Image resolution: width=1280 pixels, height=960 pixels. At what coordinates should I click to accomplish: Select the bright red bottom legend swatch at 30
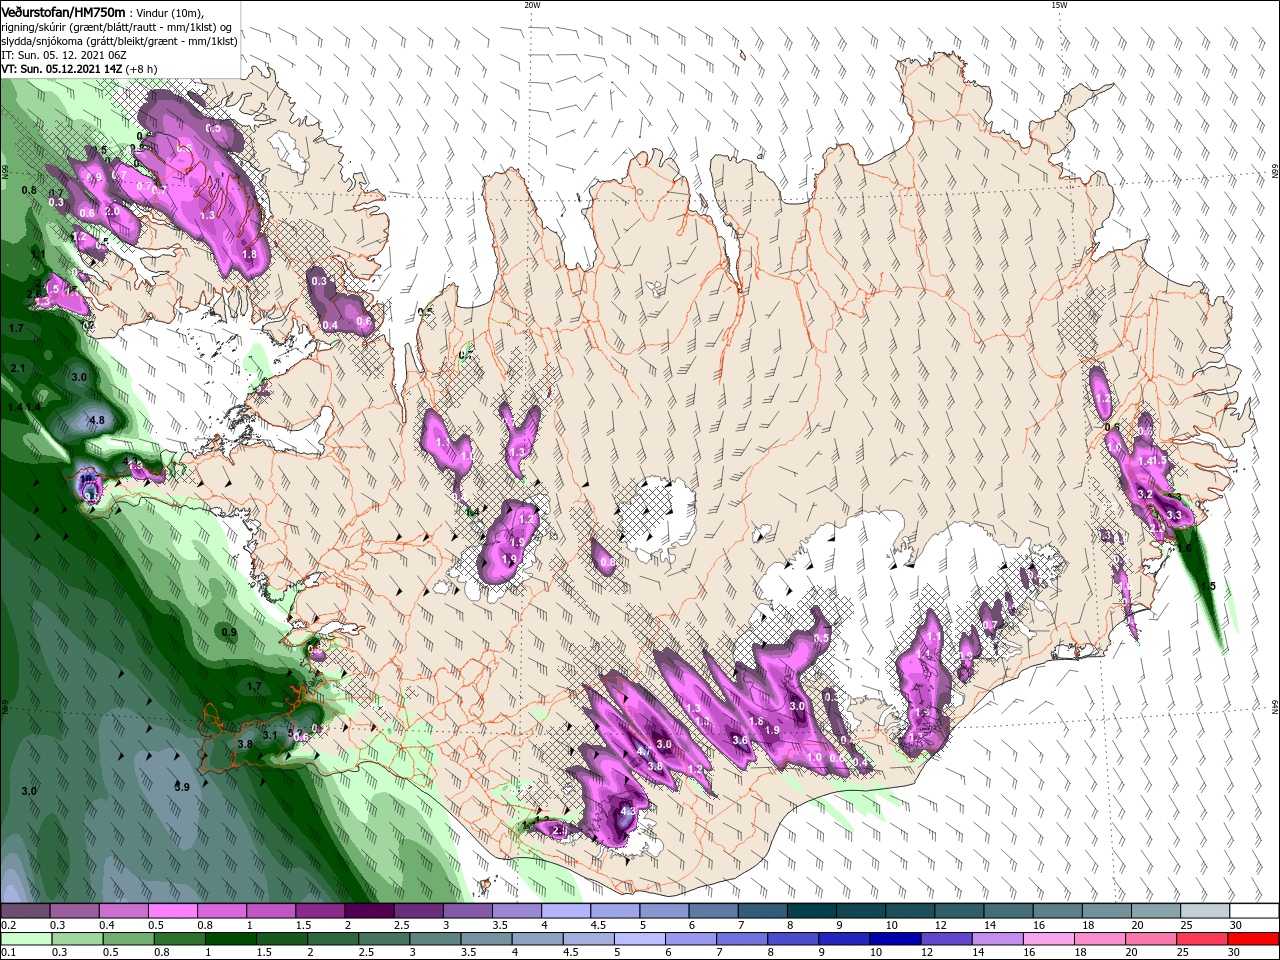[1254, 939]
